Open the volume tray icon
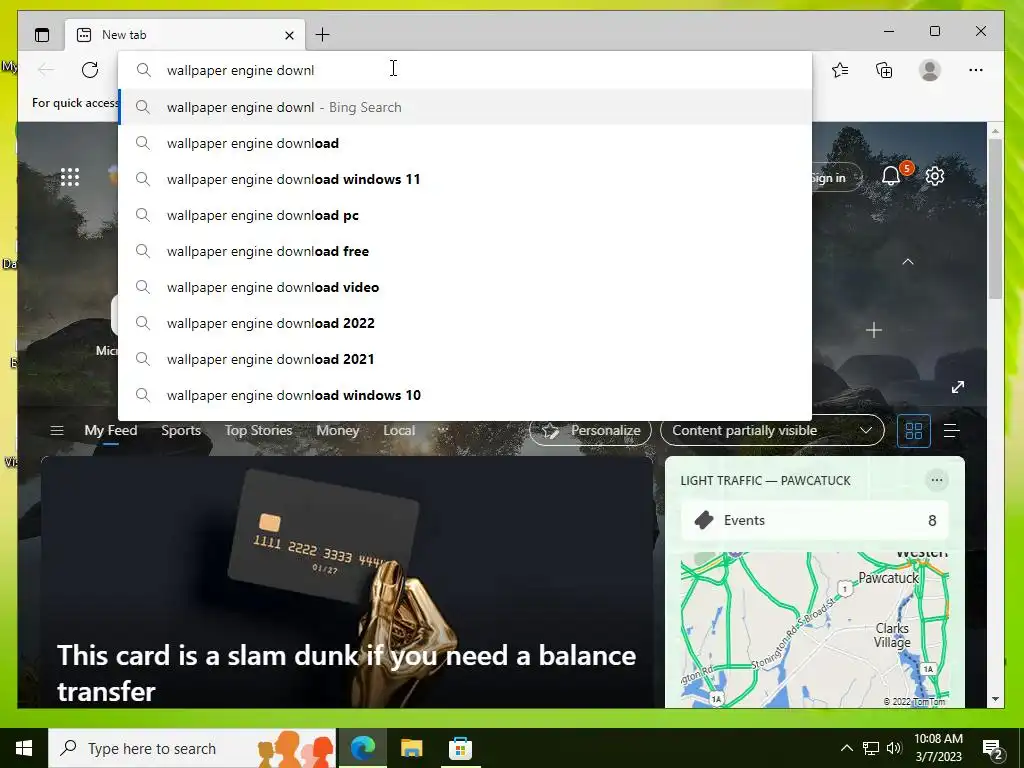 pyautogui.click(x=895, y=748)
